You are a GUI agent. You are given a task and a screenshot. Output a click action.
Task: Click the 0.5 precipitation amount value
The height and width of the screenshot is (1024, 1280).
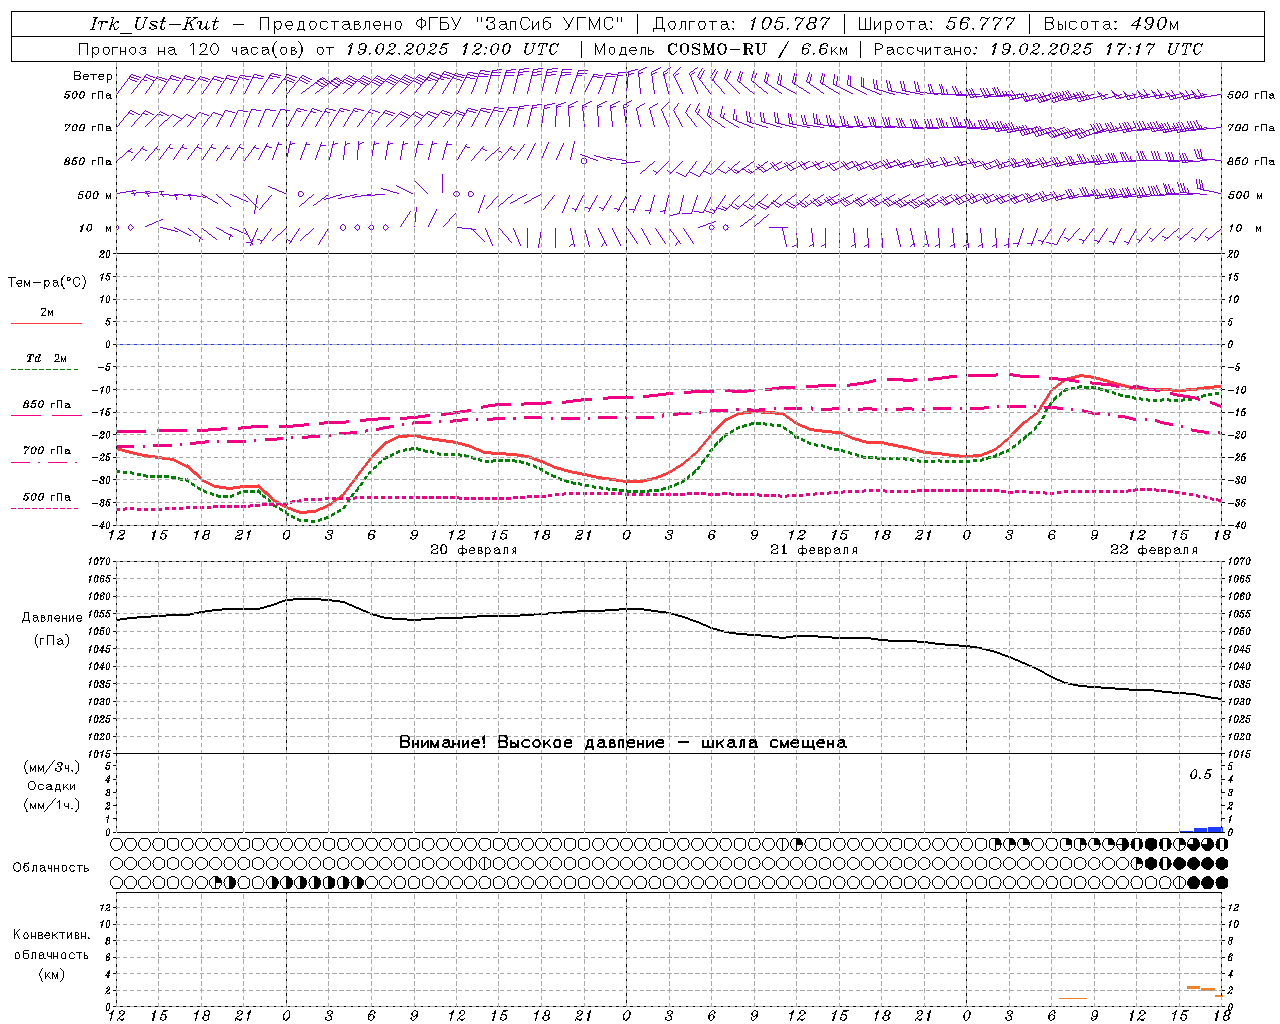tap(1200, 774)
